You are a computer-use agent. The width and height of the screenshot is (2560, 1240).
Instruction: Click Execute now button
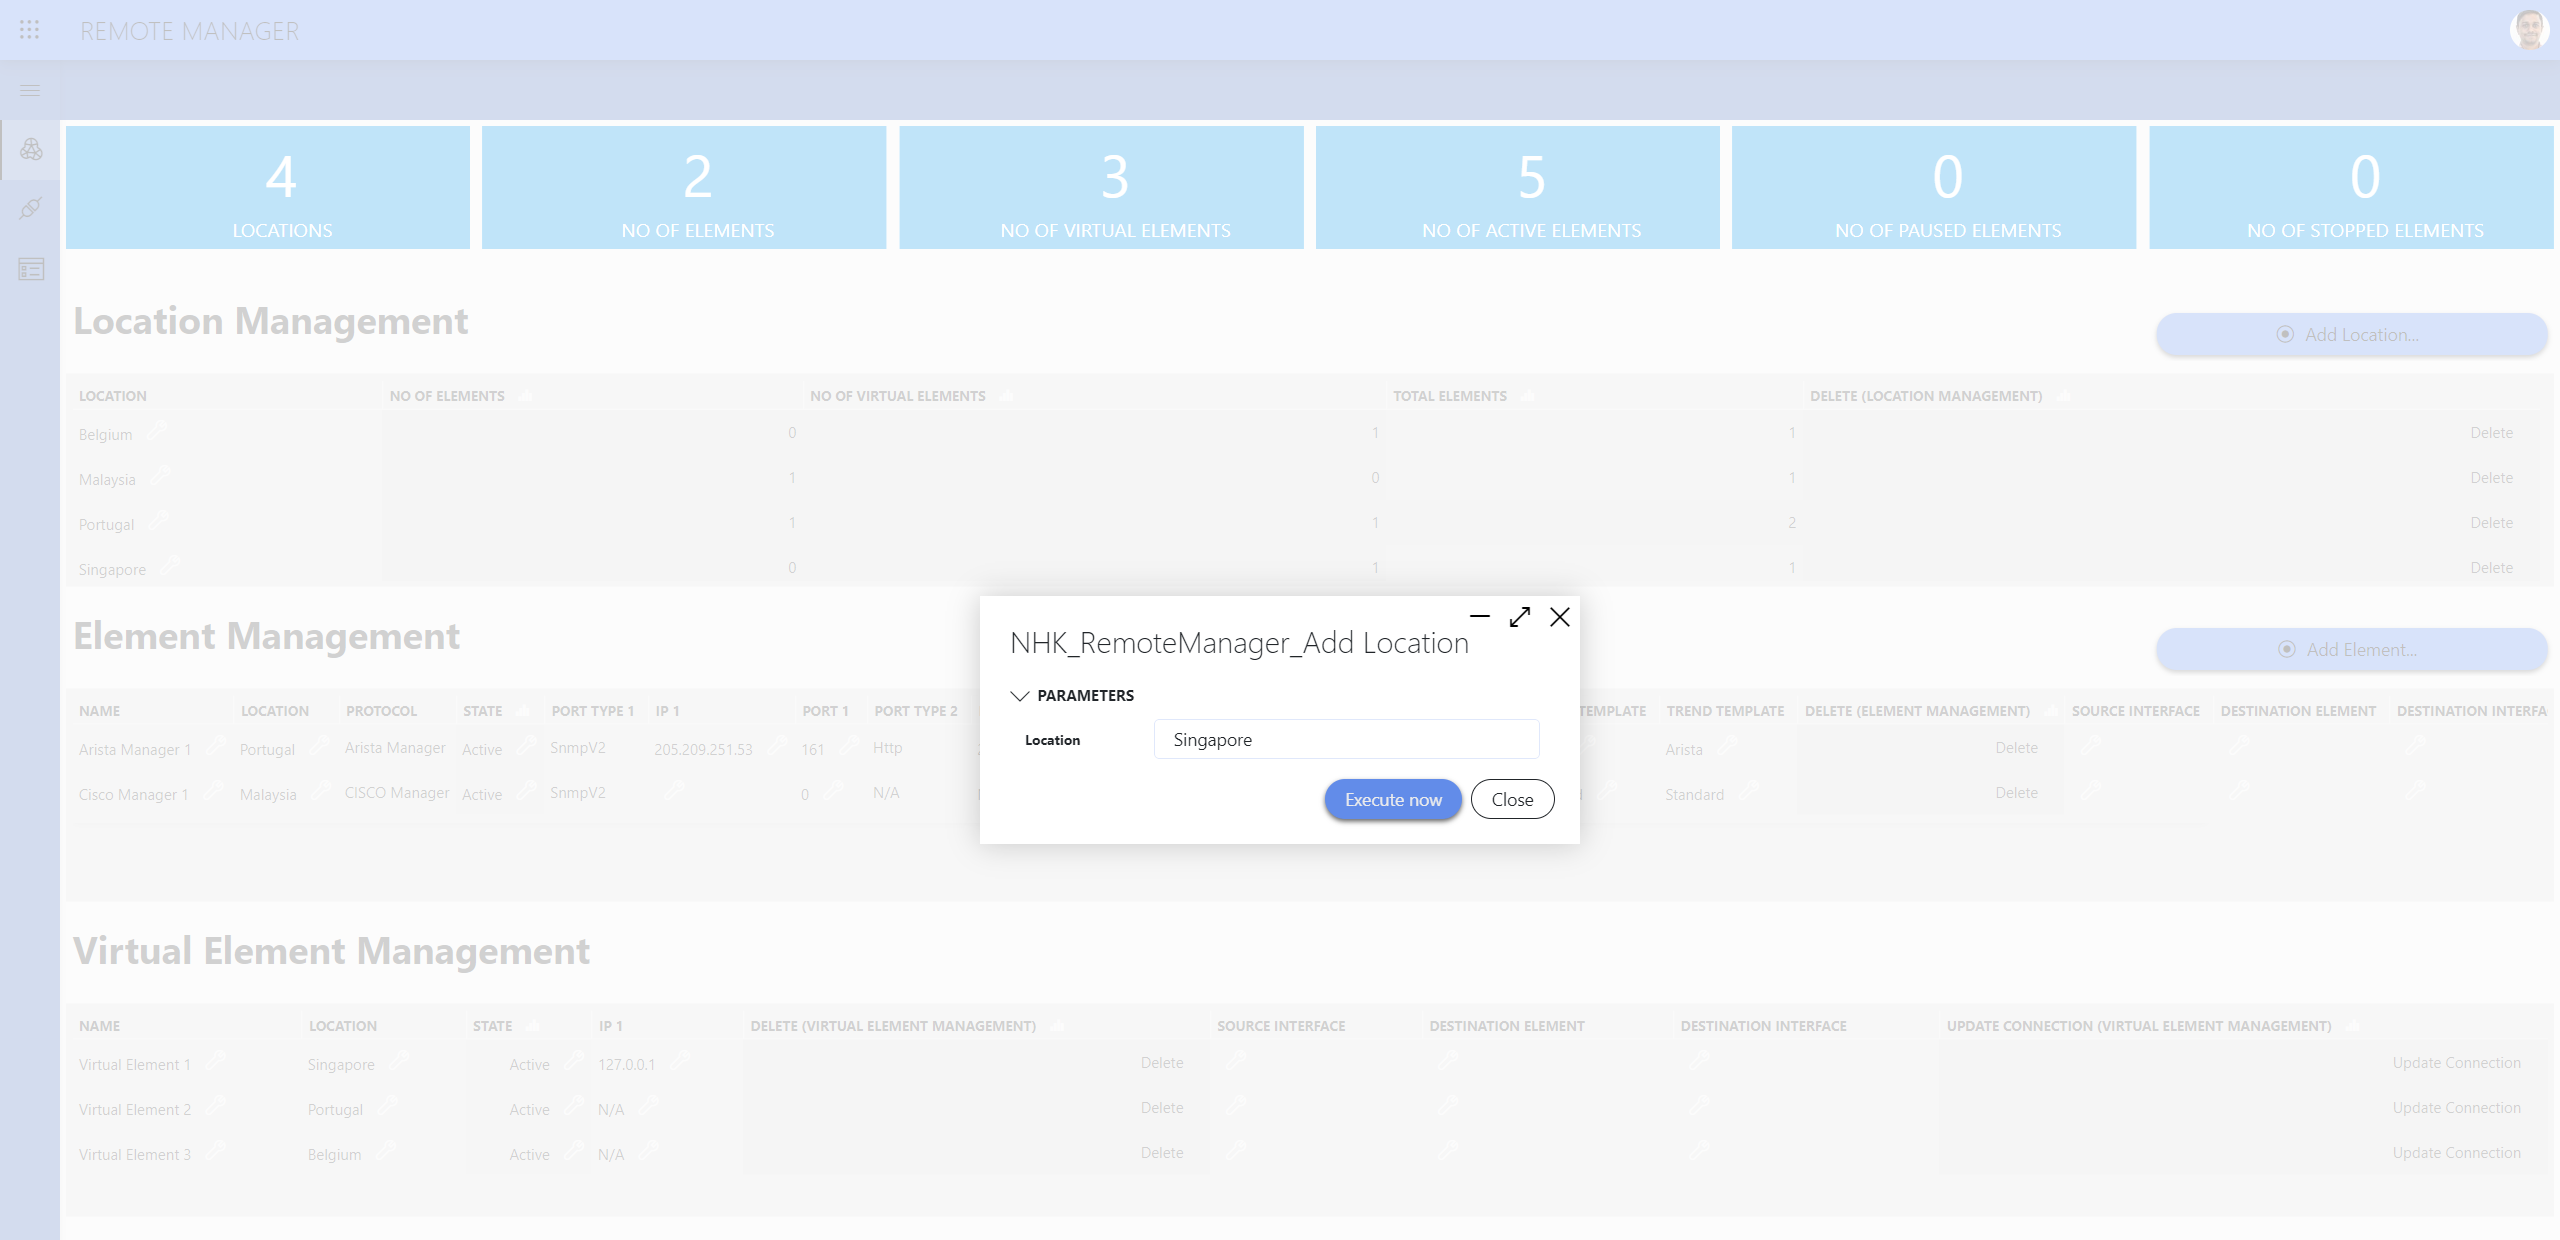point(1393,799)
